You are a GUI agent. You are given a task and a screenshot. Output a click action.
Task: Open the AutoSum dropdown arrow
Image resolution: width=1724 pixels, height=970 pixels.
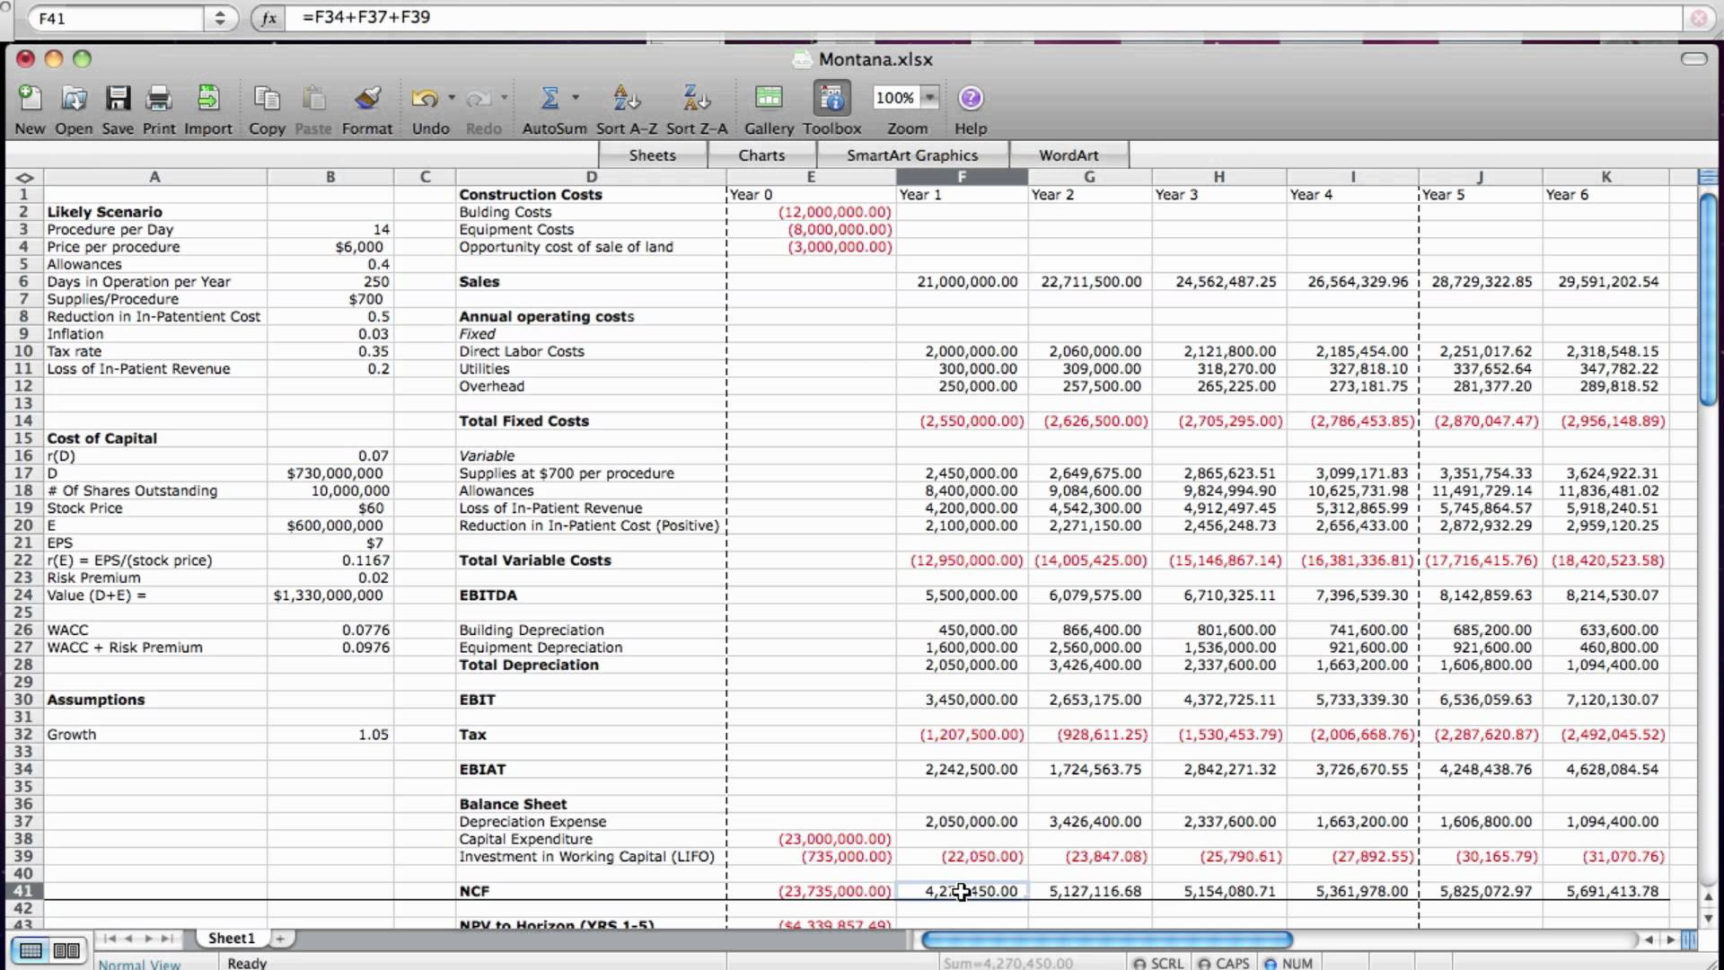574,97
